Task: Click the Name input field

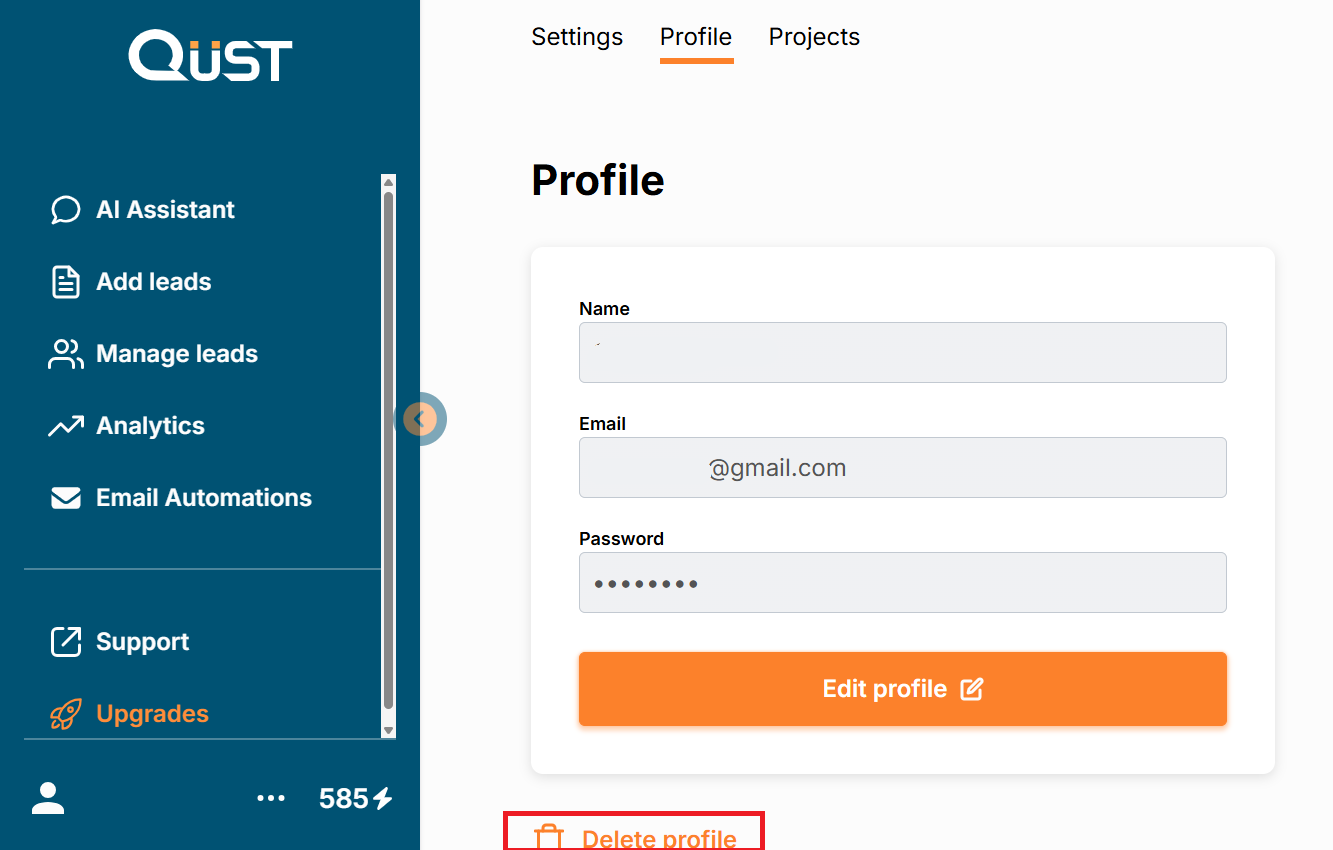Action: pyautogui.click(x=902, y=352)
